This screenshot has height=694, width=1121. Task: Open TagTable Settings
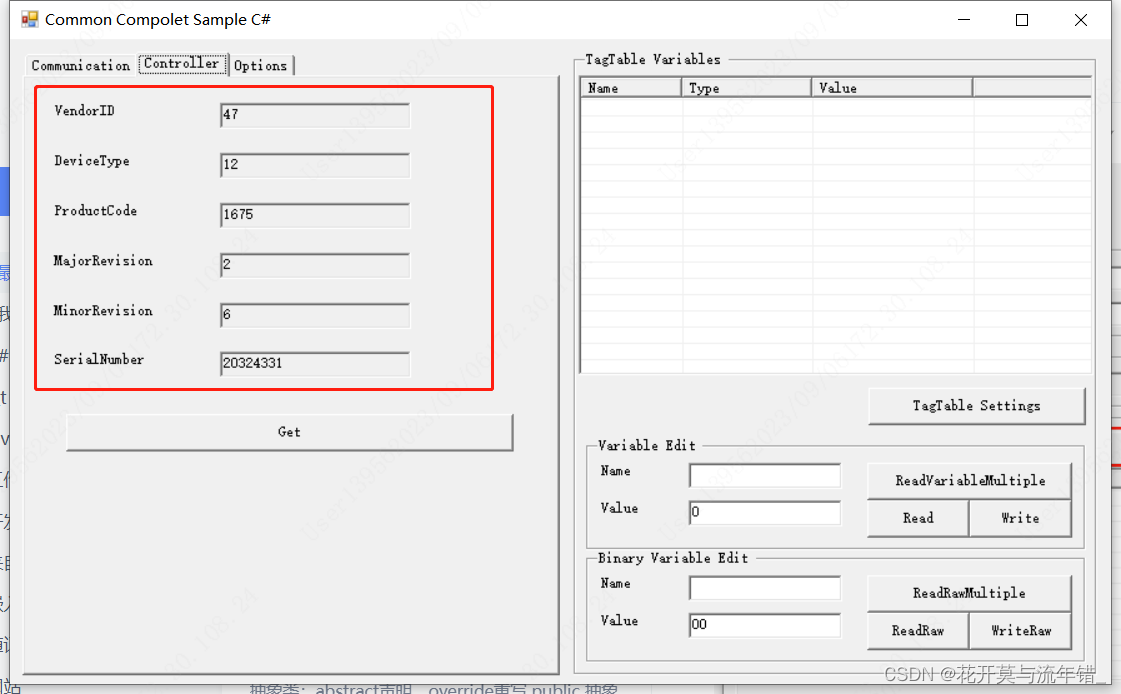pos(977,406)
